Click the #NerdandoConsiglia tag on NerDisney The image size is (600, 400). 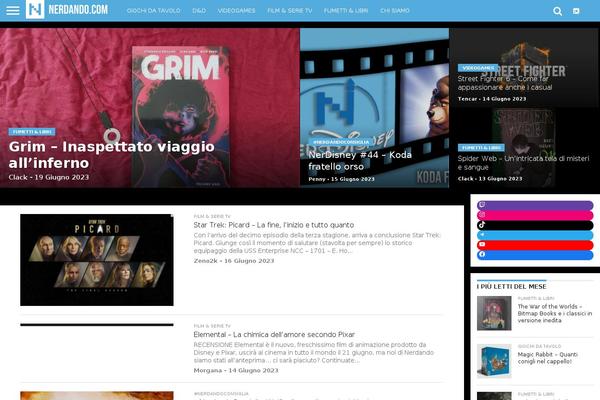(x=341, y=142)
